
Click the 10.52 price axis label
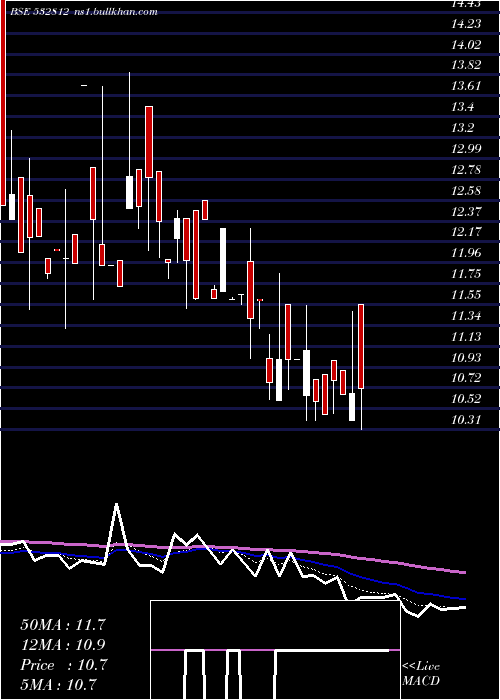pos(466,399)
